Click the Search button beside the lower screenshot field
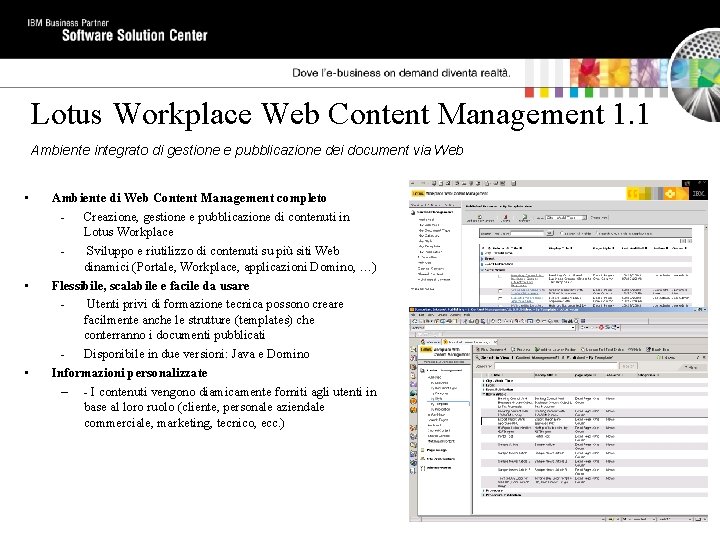 628,366
